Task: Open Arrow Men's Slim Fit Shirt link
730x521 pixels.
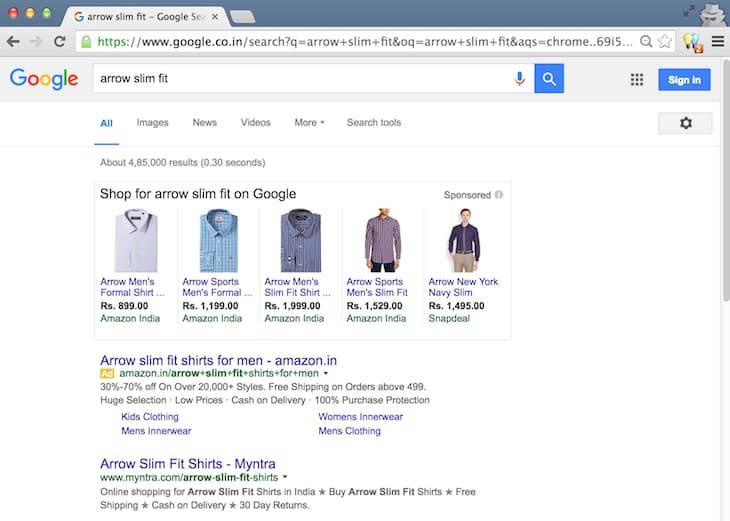Action: click(x=297, y=287)
